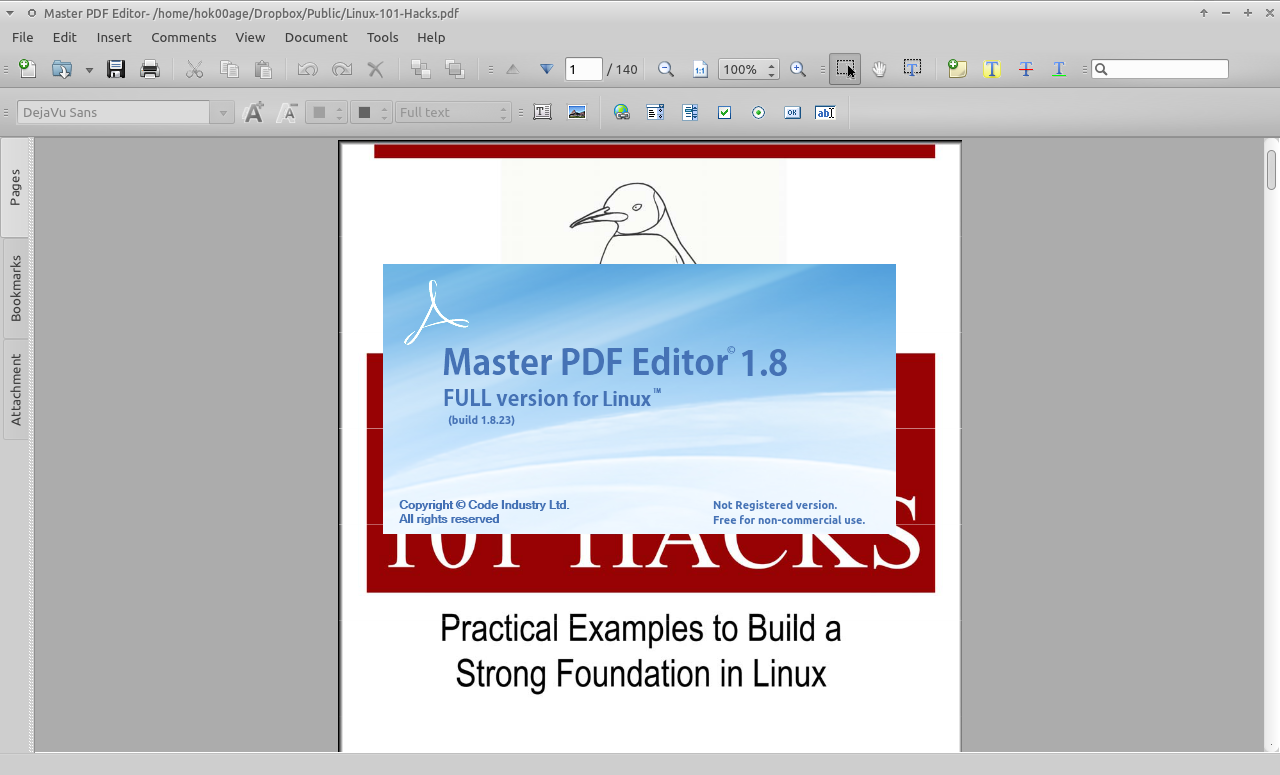Switch to the Hand tool
Screen dimensions: 1280x775
click(x=879, y=69)
